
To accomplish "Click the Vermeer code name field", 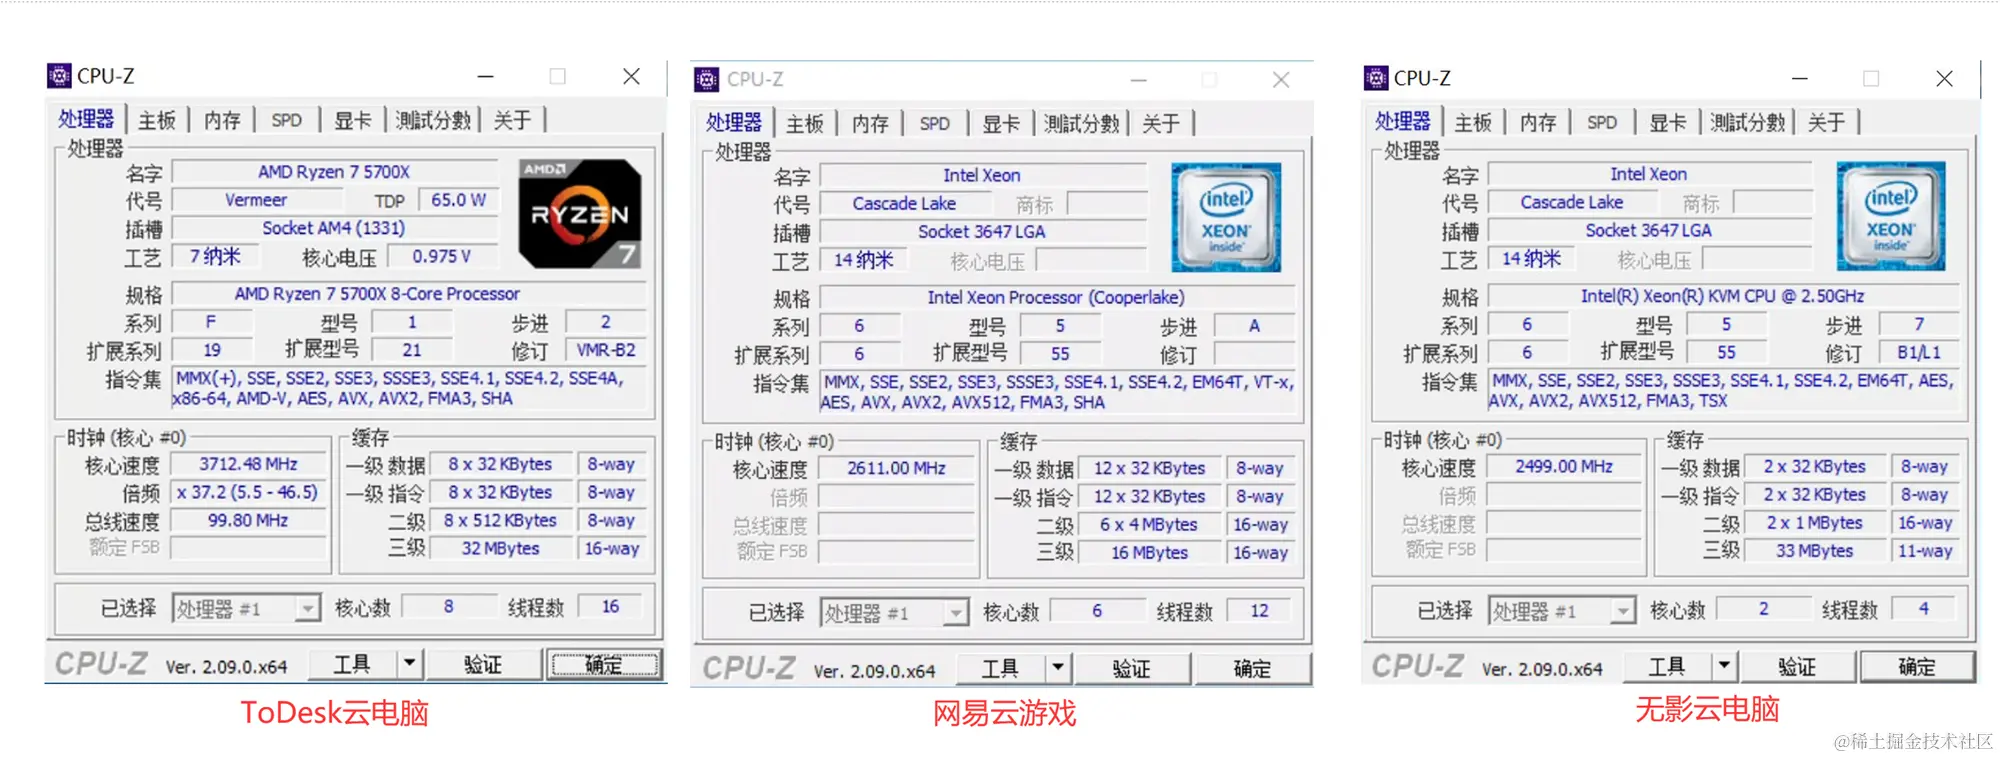I will 256,200.
